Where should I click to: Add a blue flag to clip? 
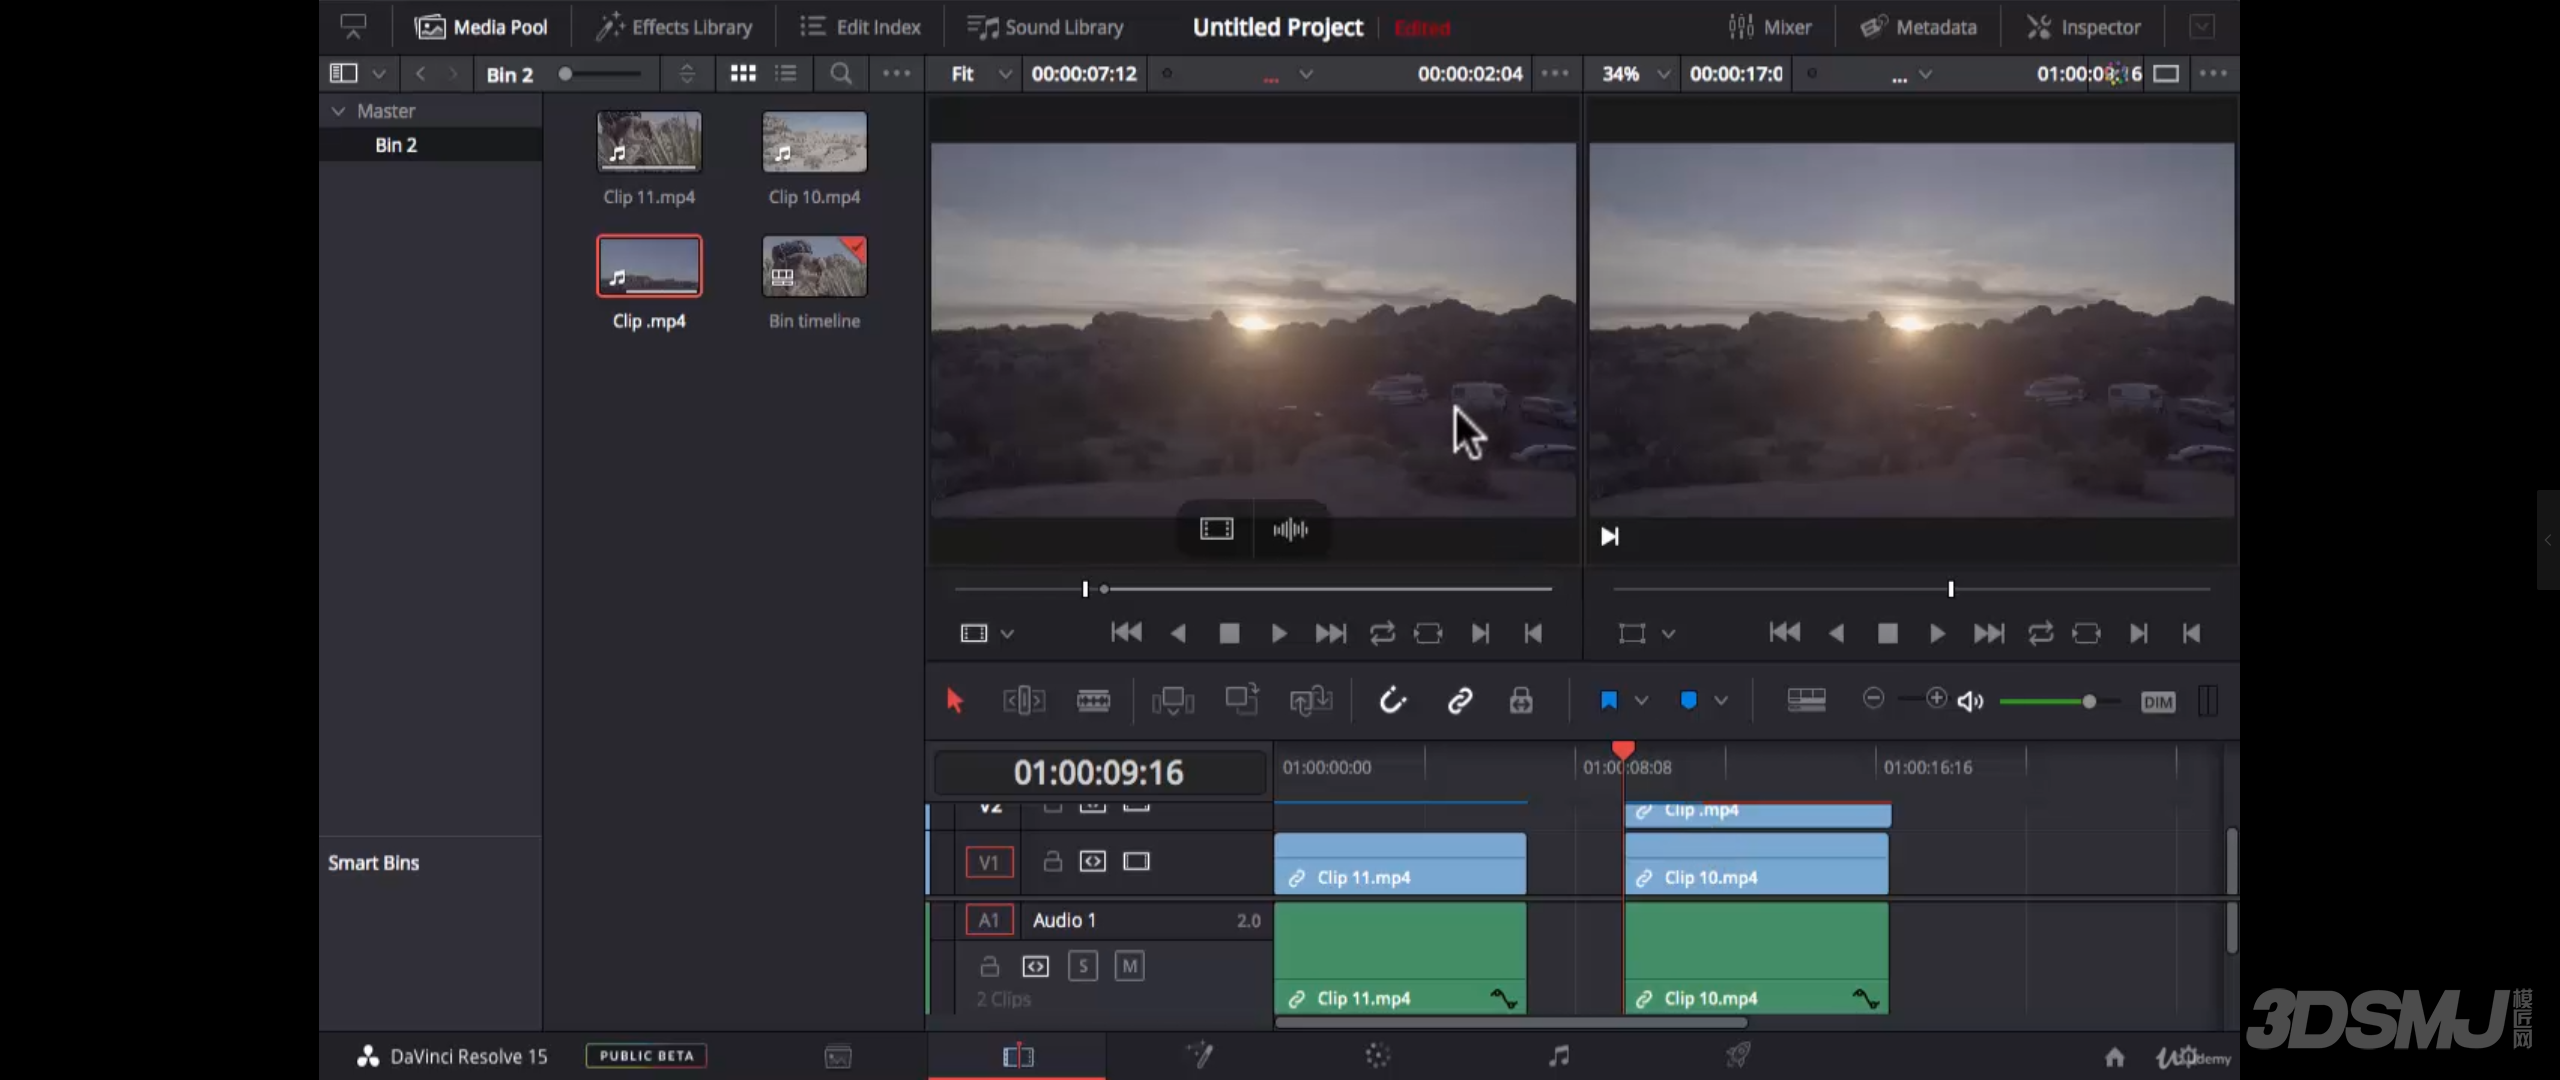pyautogui.click(x=1608, y=701)
